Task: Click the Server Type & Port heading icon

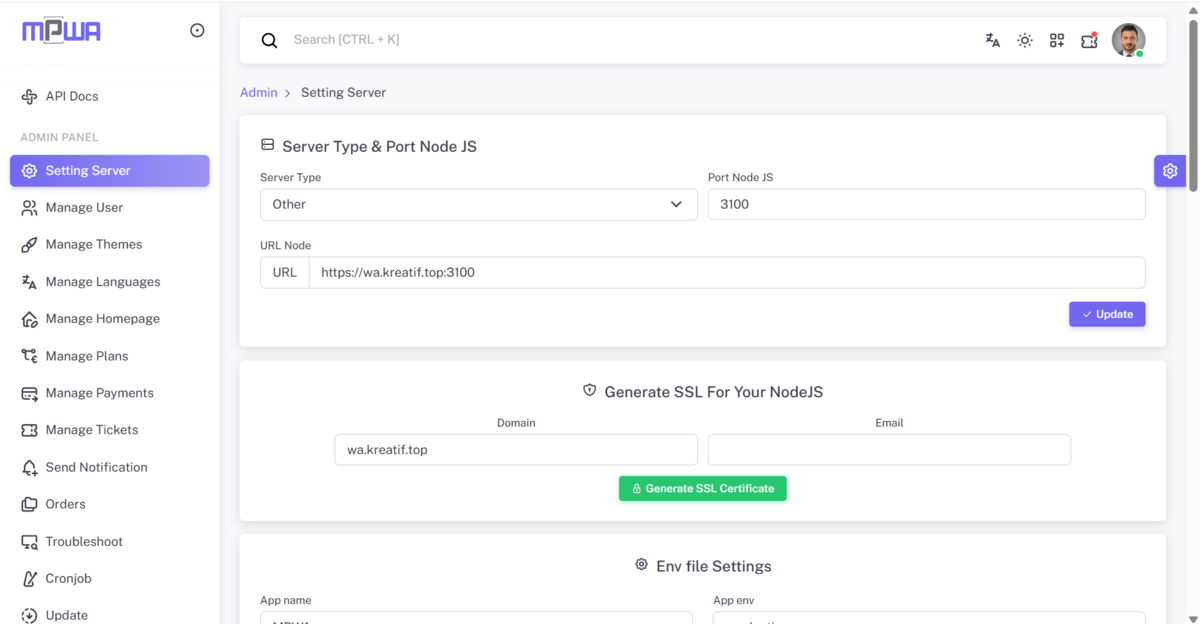Action: tap(267, 145)
